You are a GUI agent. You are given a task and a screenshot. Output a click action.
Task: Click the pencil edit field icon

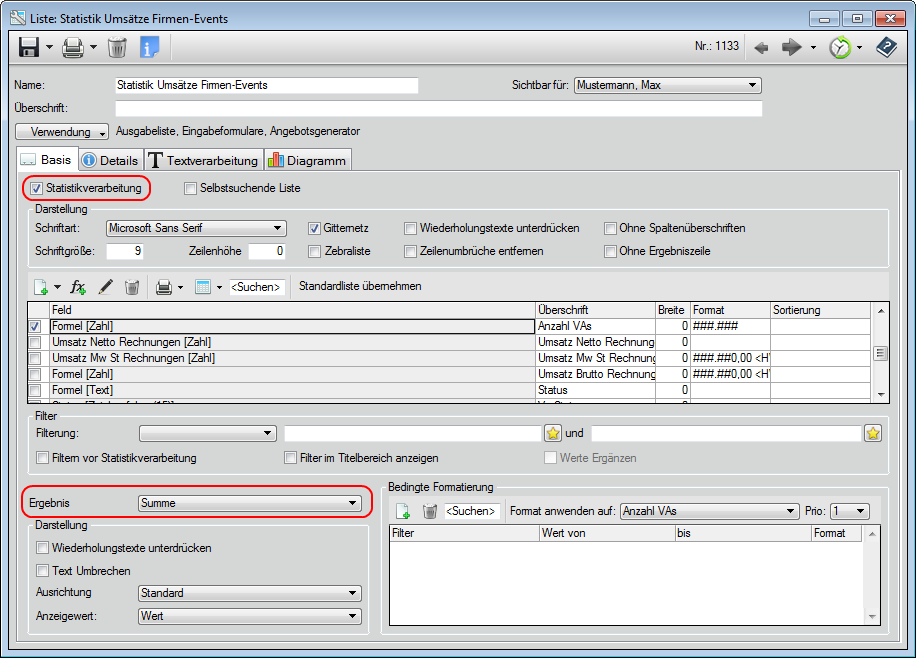pos(105,287)
